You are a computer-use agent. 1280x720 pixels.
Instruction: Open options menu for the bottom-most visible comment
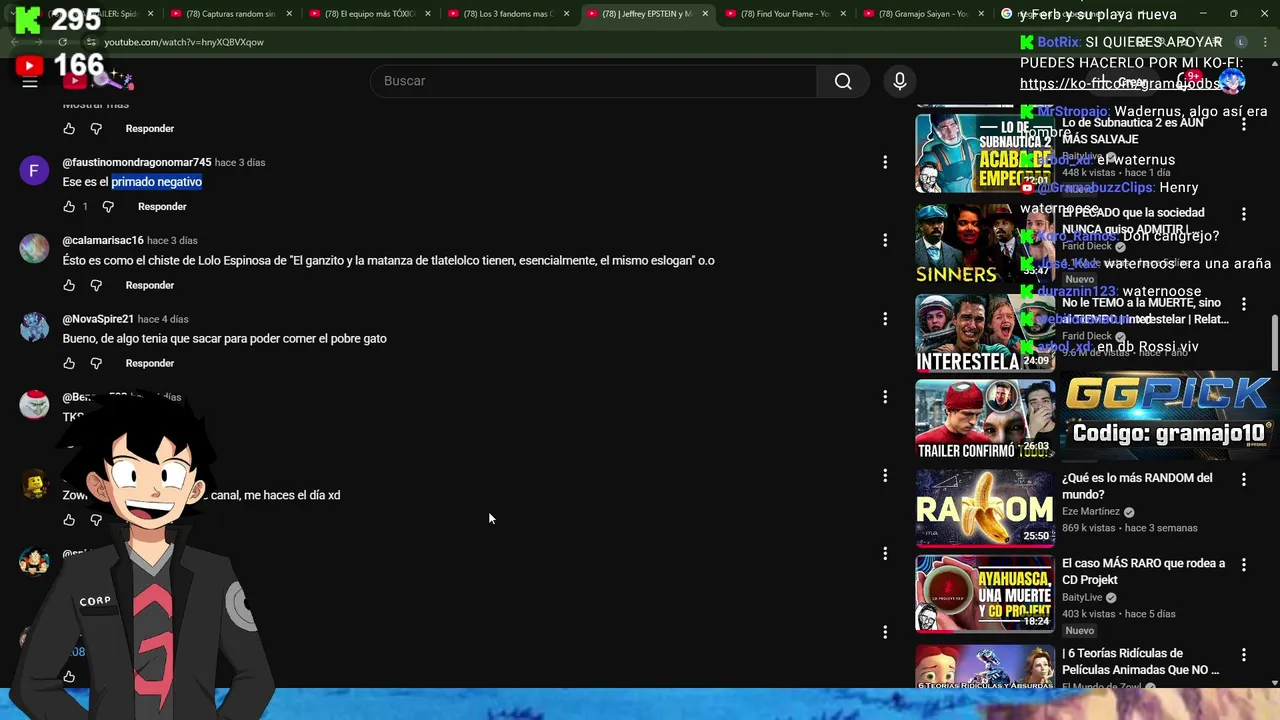tap(885, 632)
